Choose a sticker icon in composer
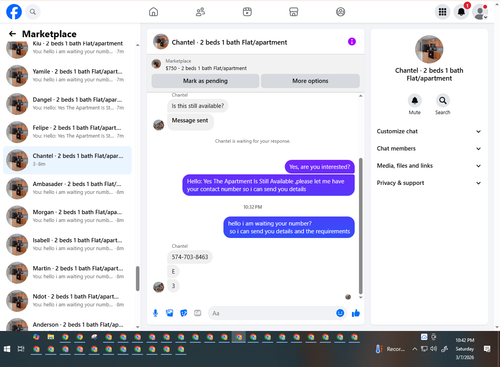The width and height of the screenshot is (500, 367). coord(184,313)
